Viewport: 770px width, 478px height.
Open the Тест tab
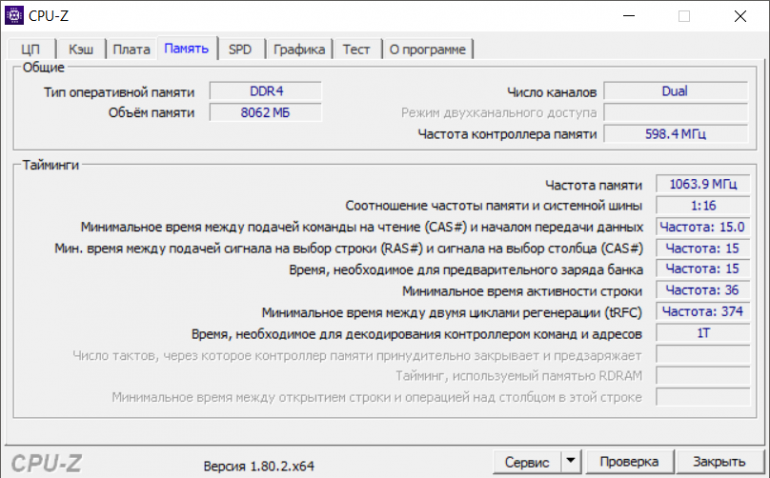(357, 49)
